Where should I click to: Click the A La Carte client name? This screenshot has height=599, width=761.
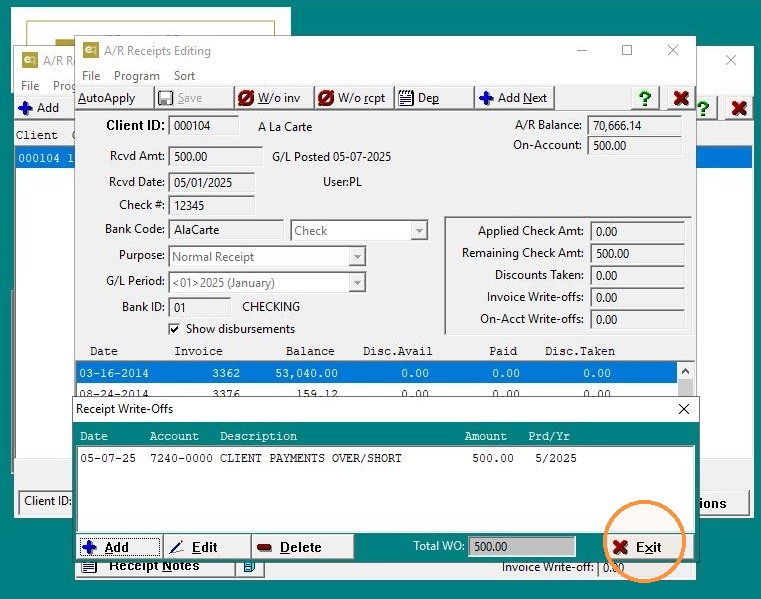click(285, 127)
